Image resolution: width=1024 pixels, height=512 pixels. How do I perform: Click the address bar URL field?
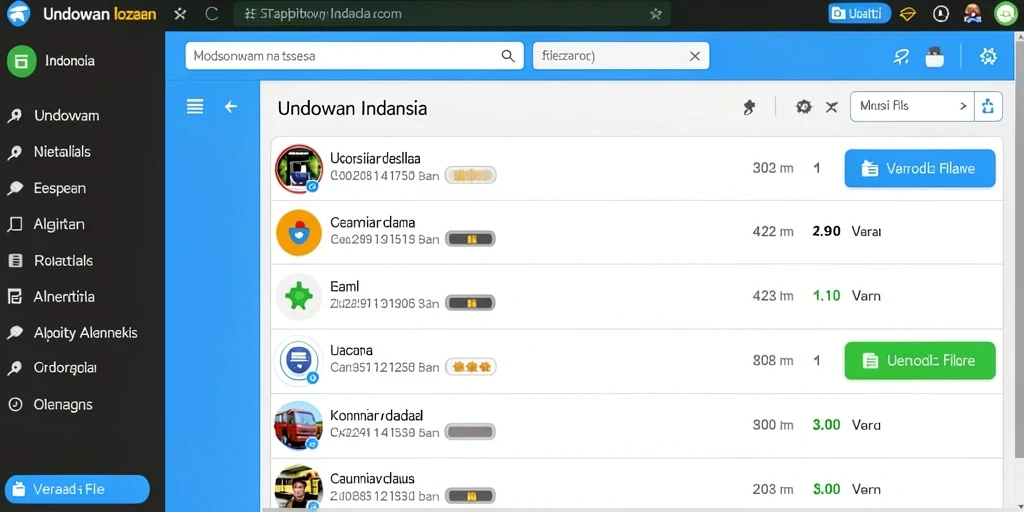[x=452, y=14]
